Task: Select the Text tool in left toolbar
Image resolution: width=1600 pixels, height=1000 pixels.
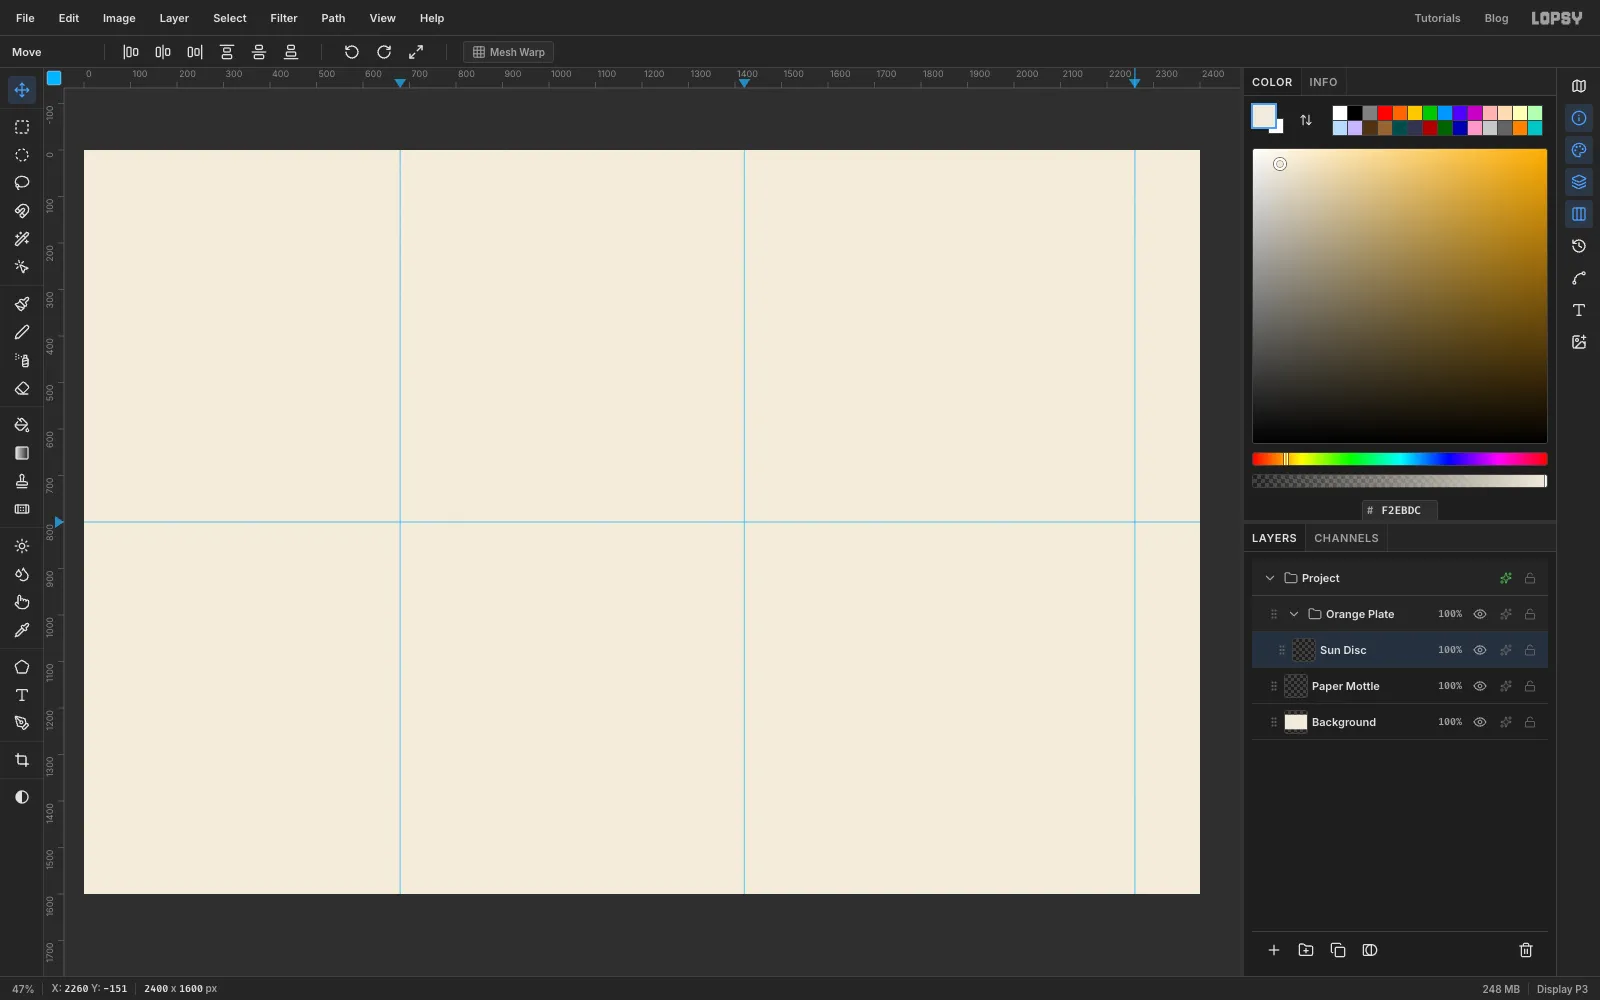Action: (22, 695)
